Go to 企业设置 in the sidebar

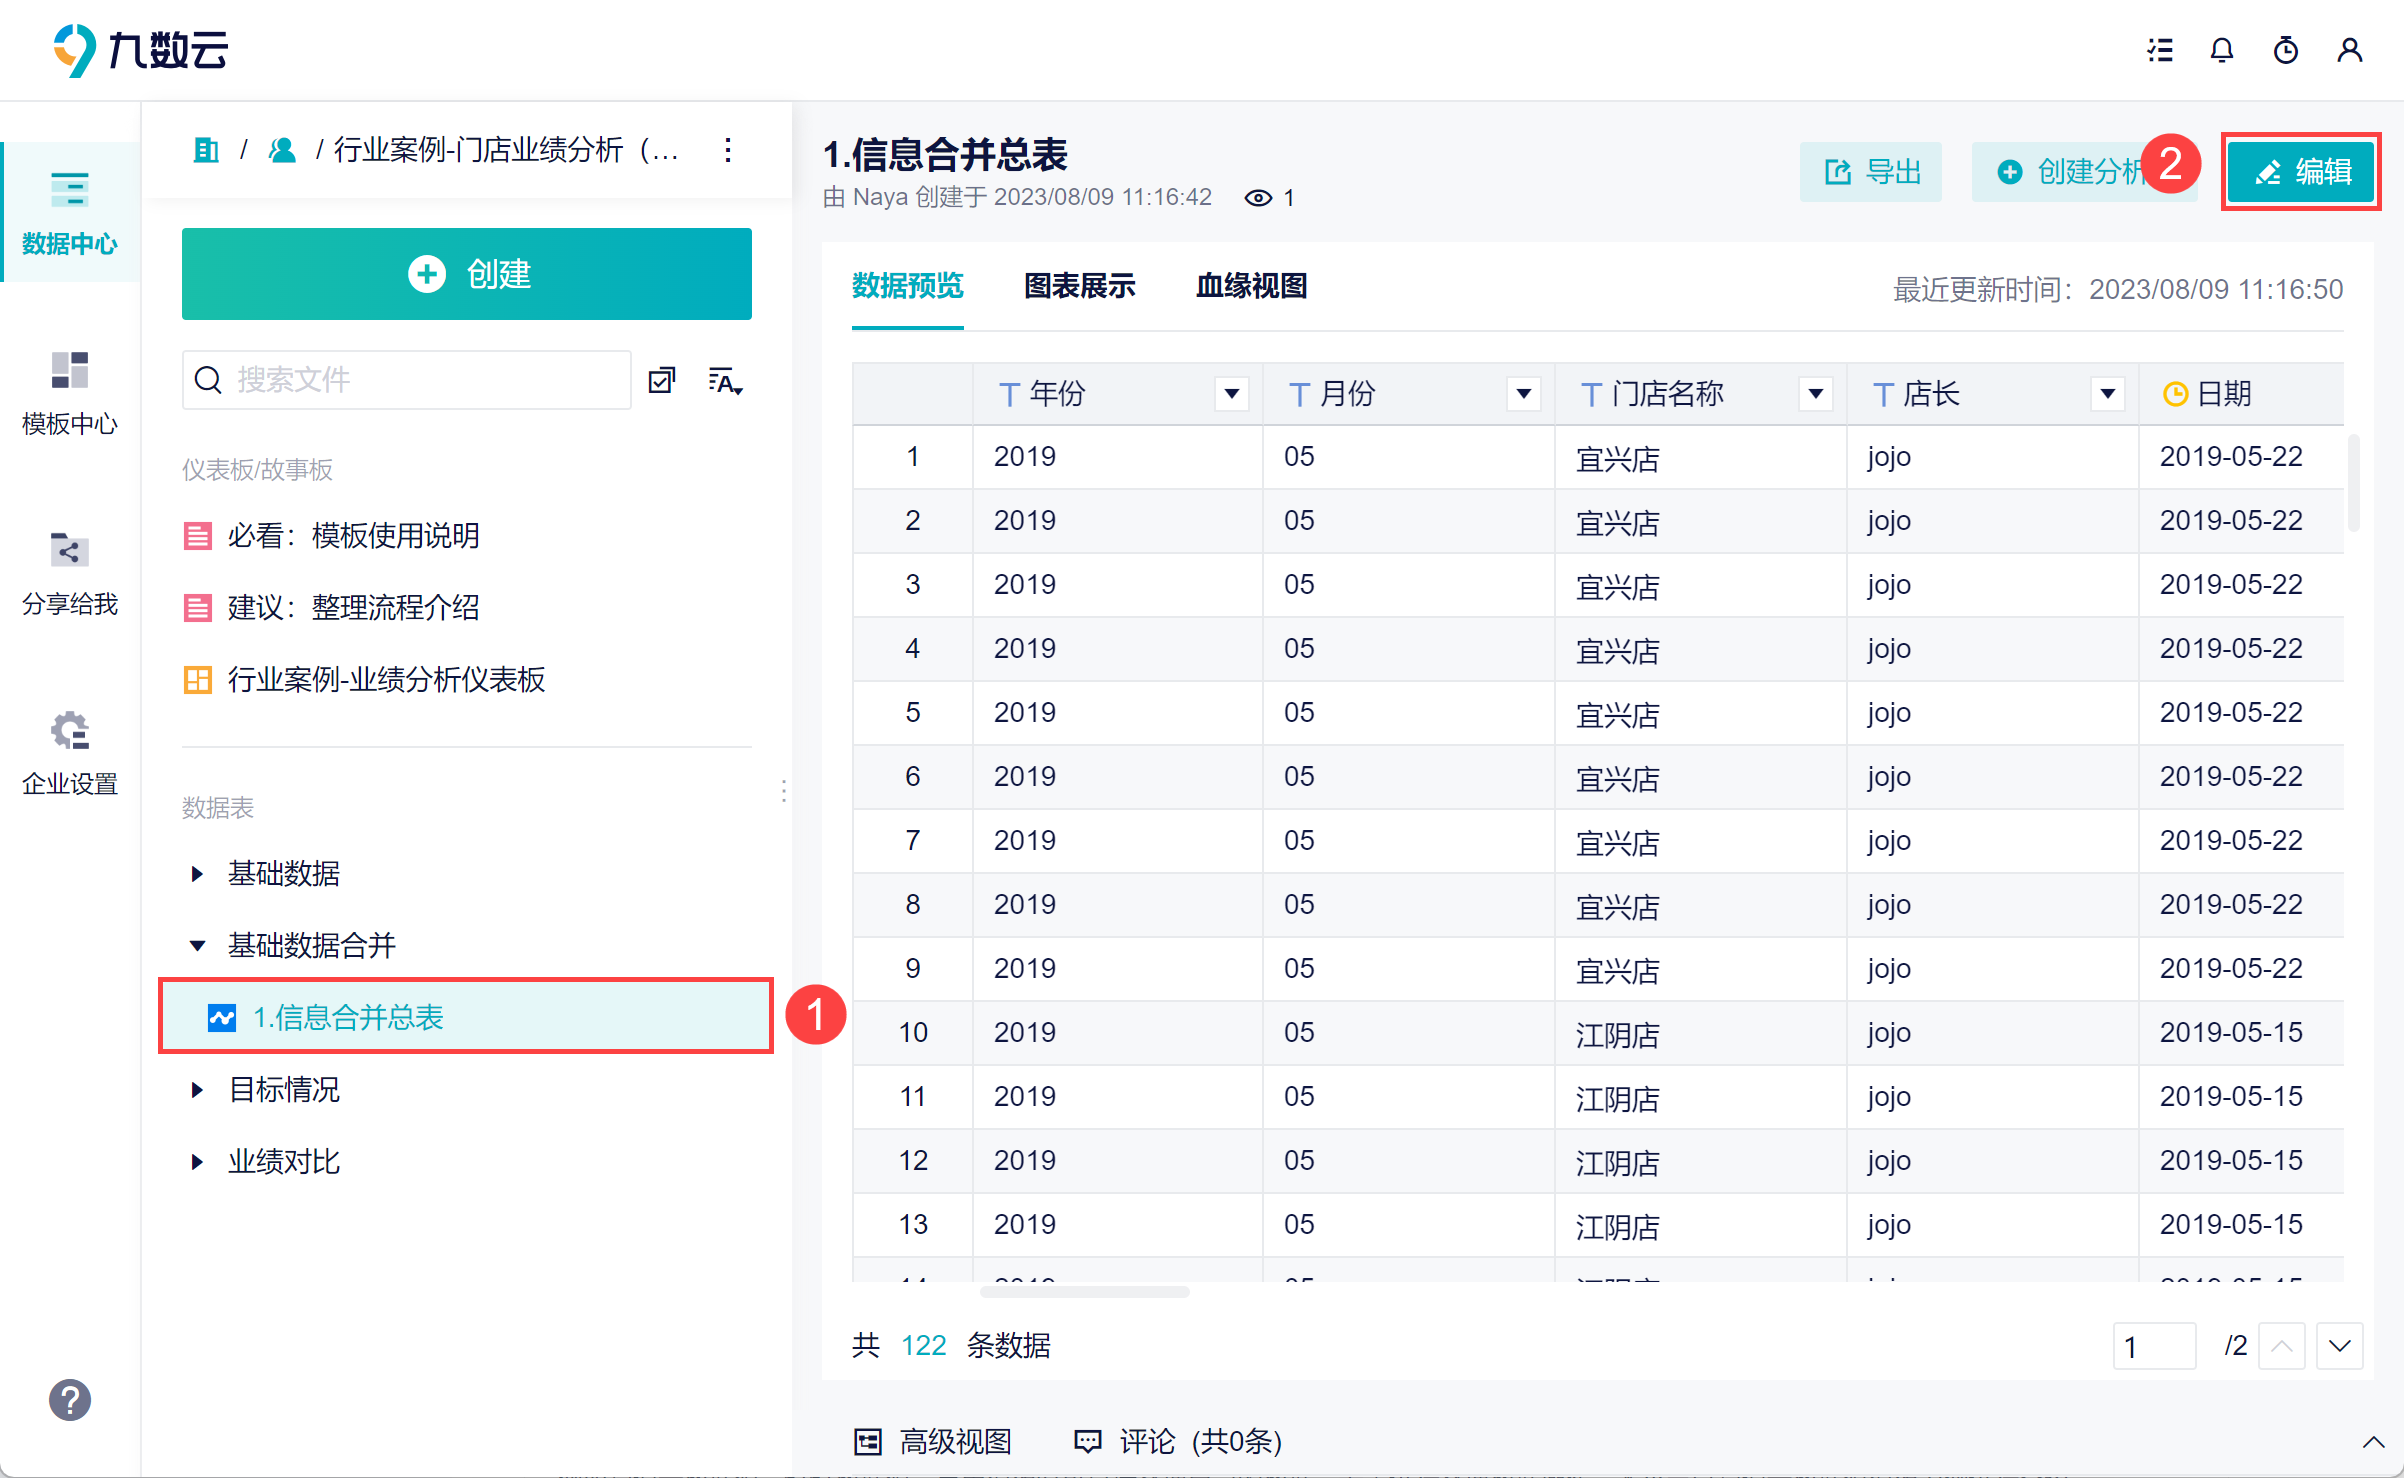[x=70, y=754]
